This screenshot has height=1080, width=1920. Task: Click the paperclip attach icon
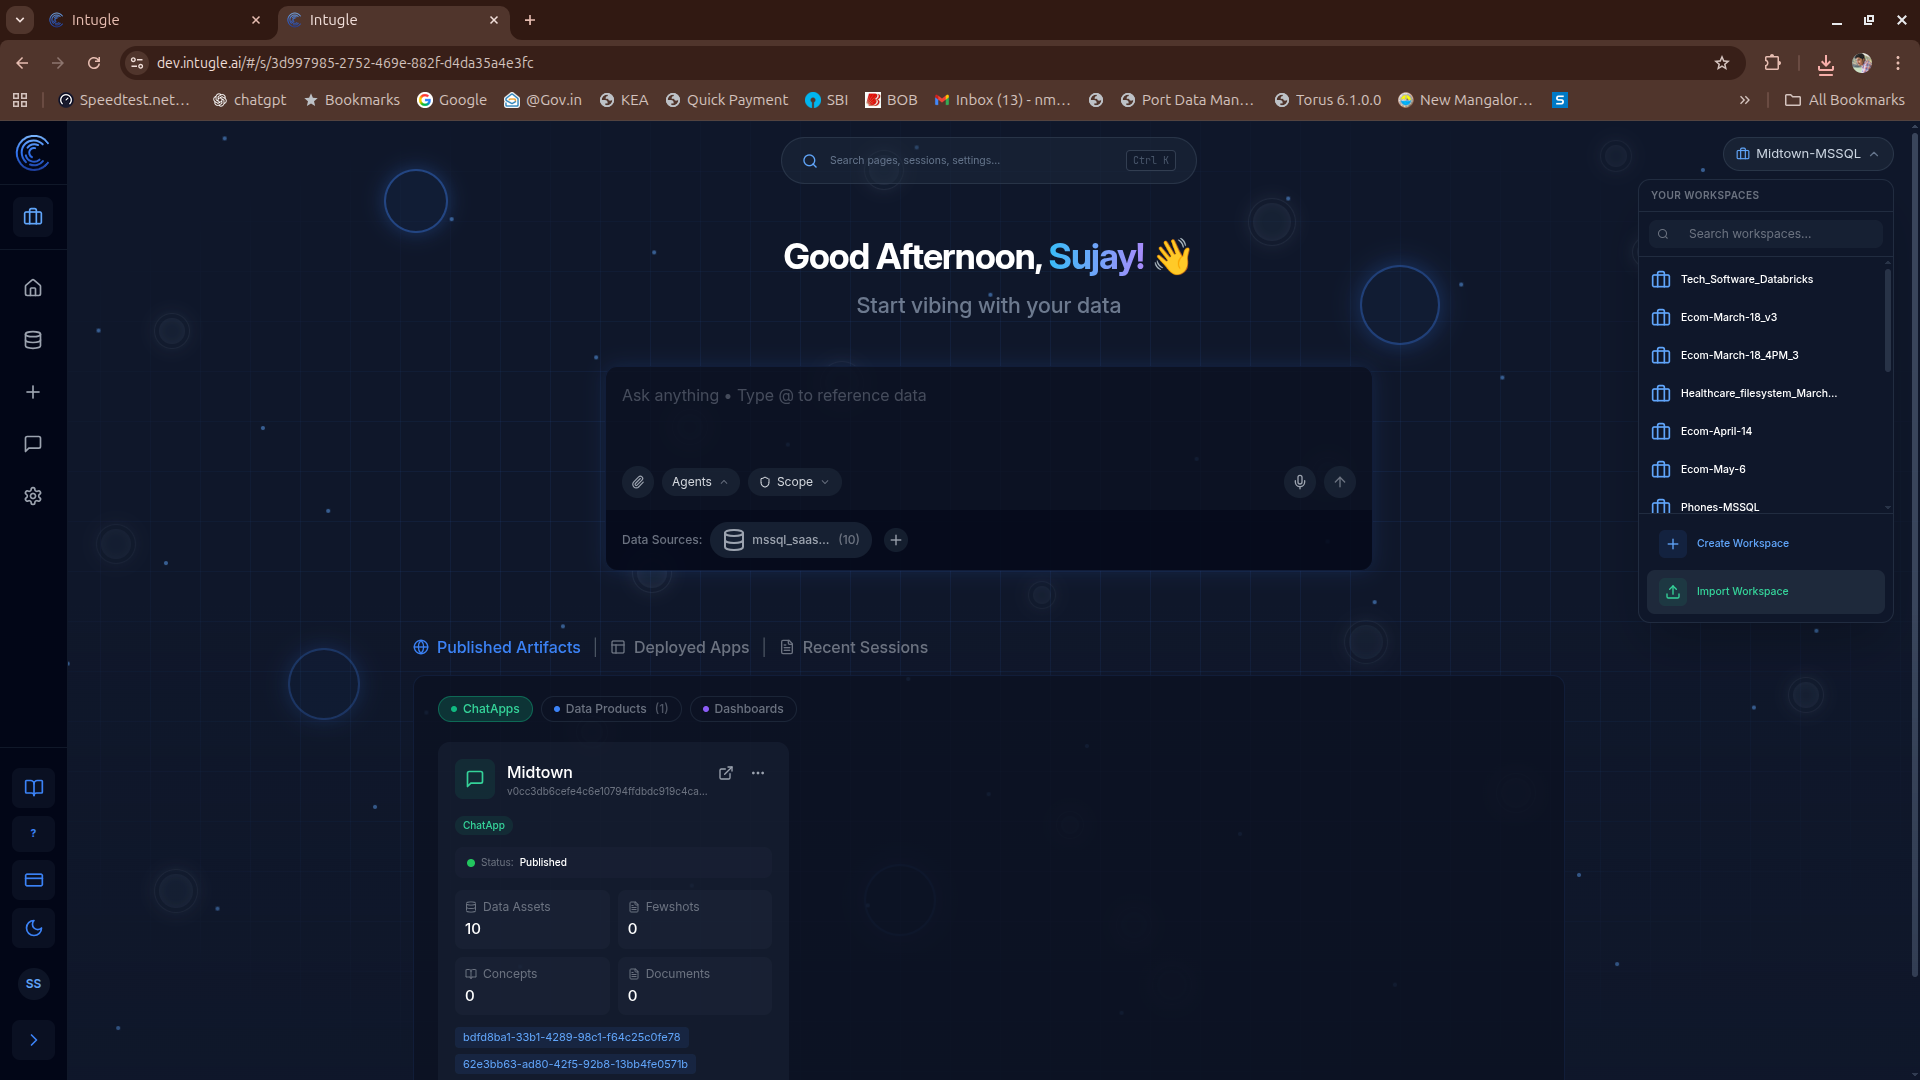point(638,482)
